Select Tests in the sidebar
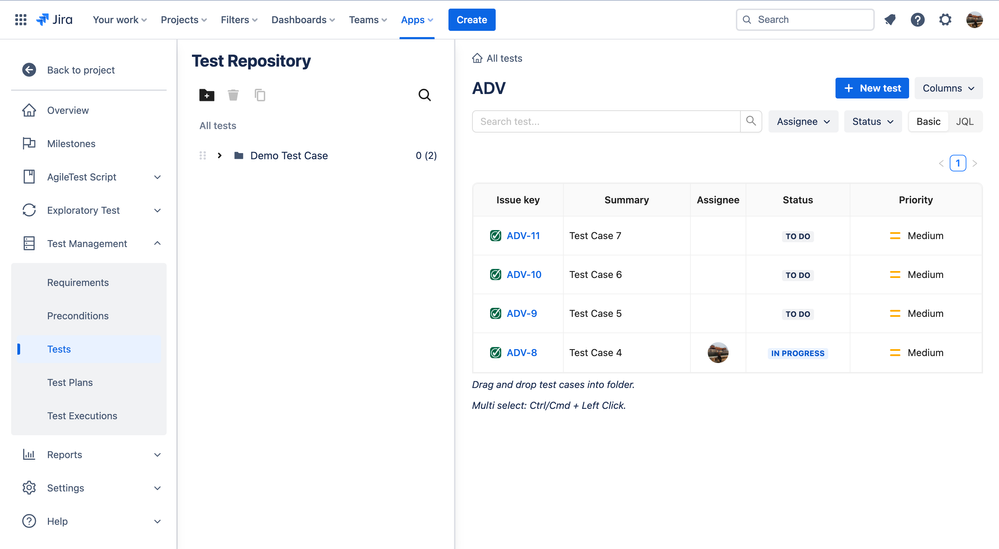 click(89, 349)
